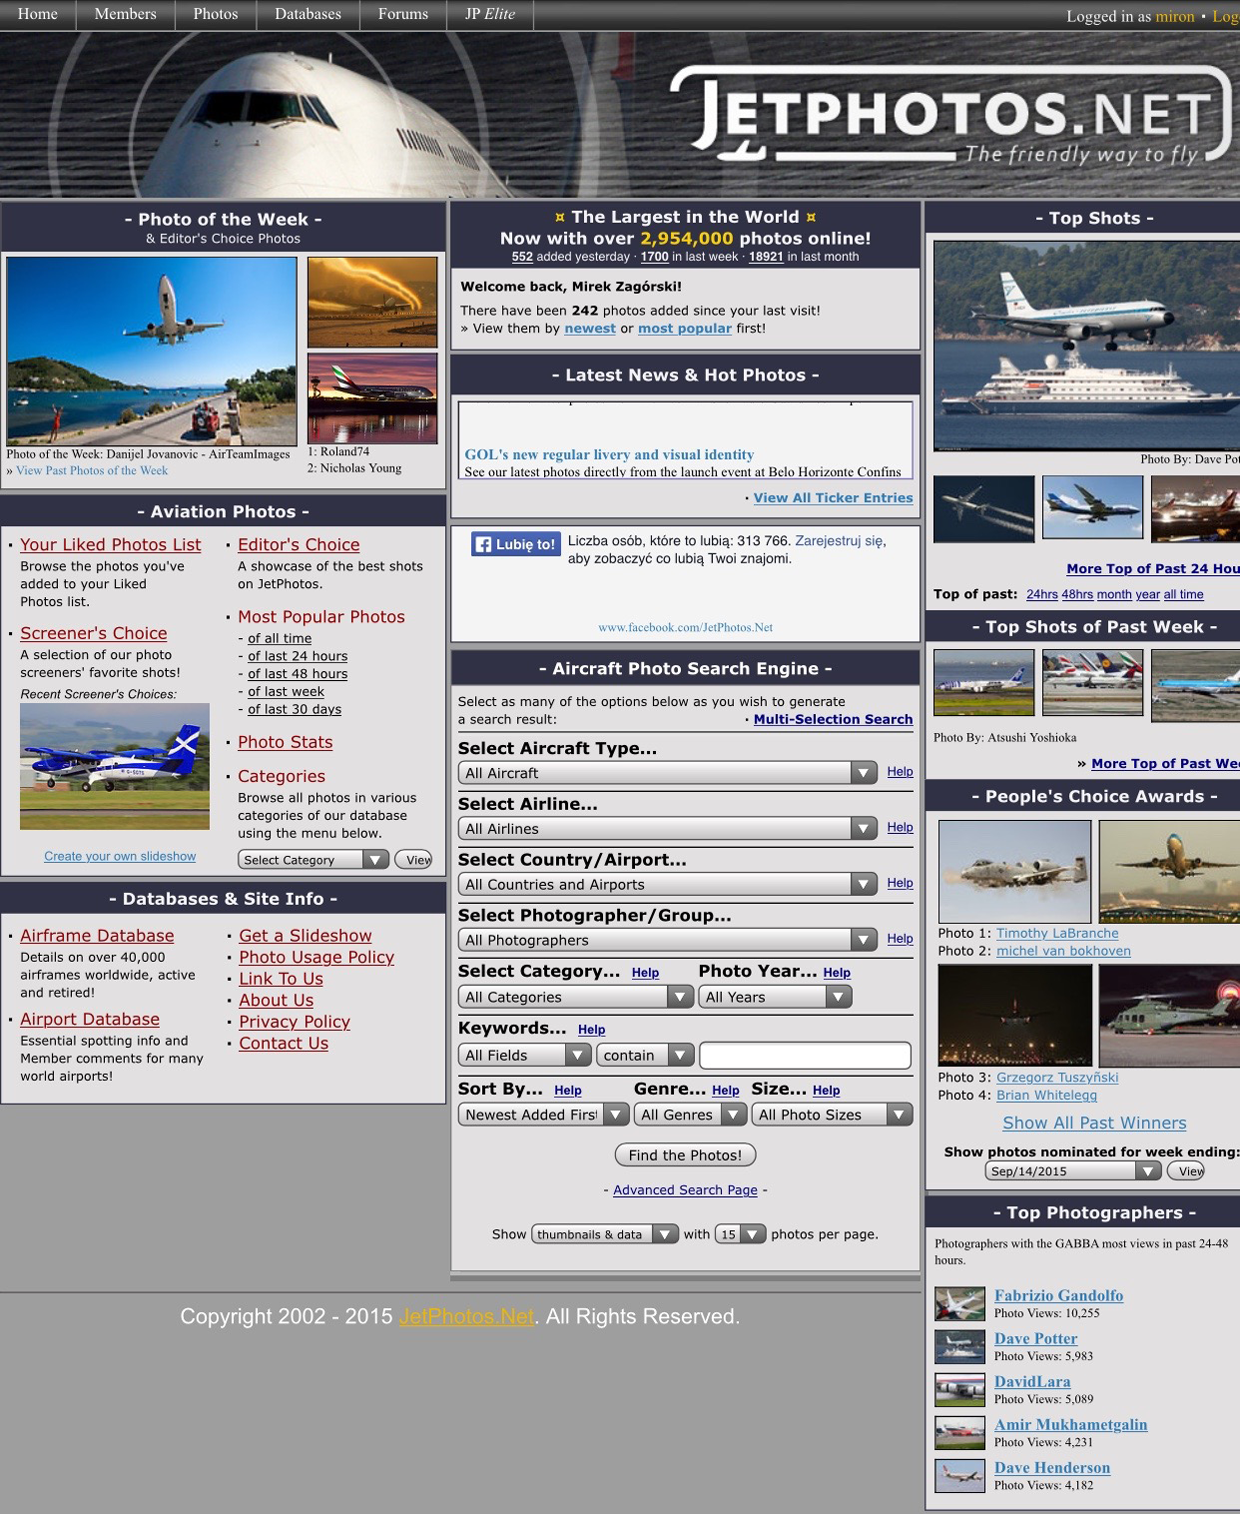This screenshot has width=1240, height=1514.
Task: Open the Select Category dropdown in Aviation Photos
Action: coord(313,860)
